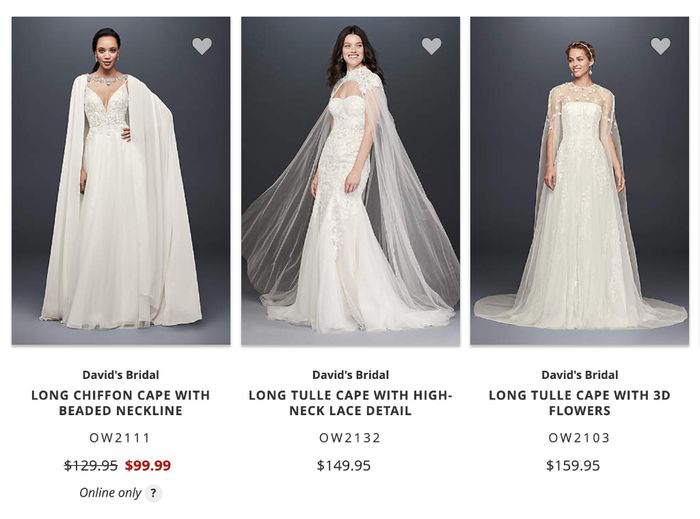The width and height of the screenshot is (700, 519).
Task: Open the Online only question mark tooltip
Action: [x=153, y=493]
